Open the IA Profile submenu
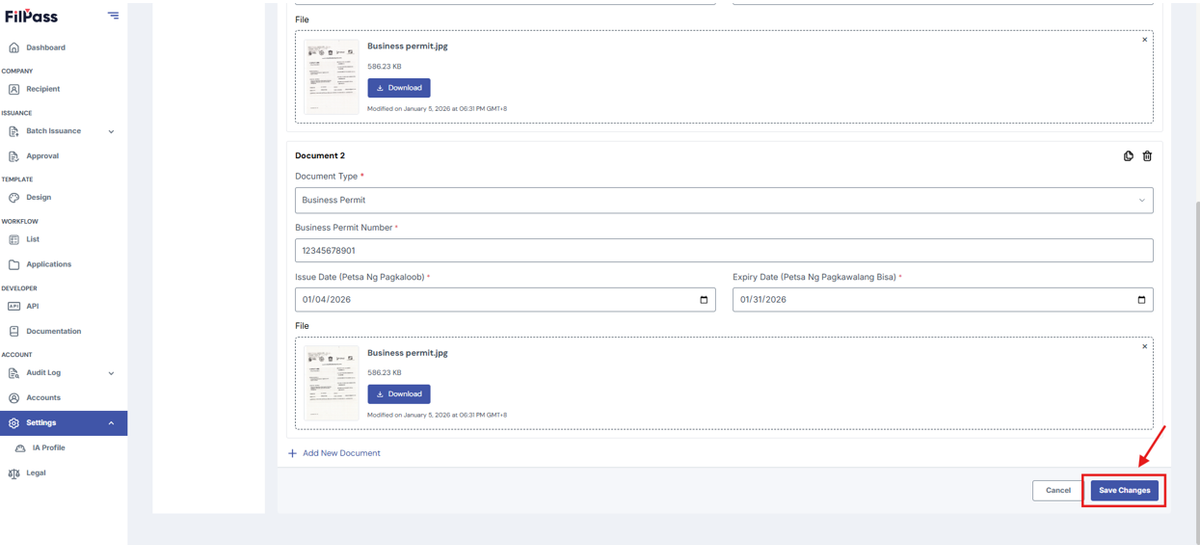Image resolution: width=1200 pixels, height=545 pixels. point(48,448)
